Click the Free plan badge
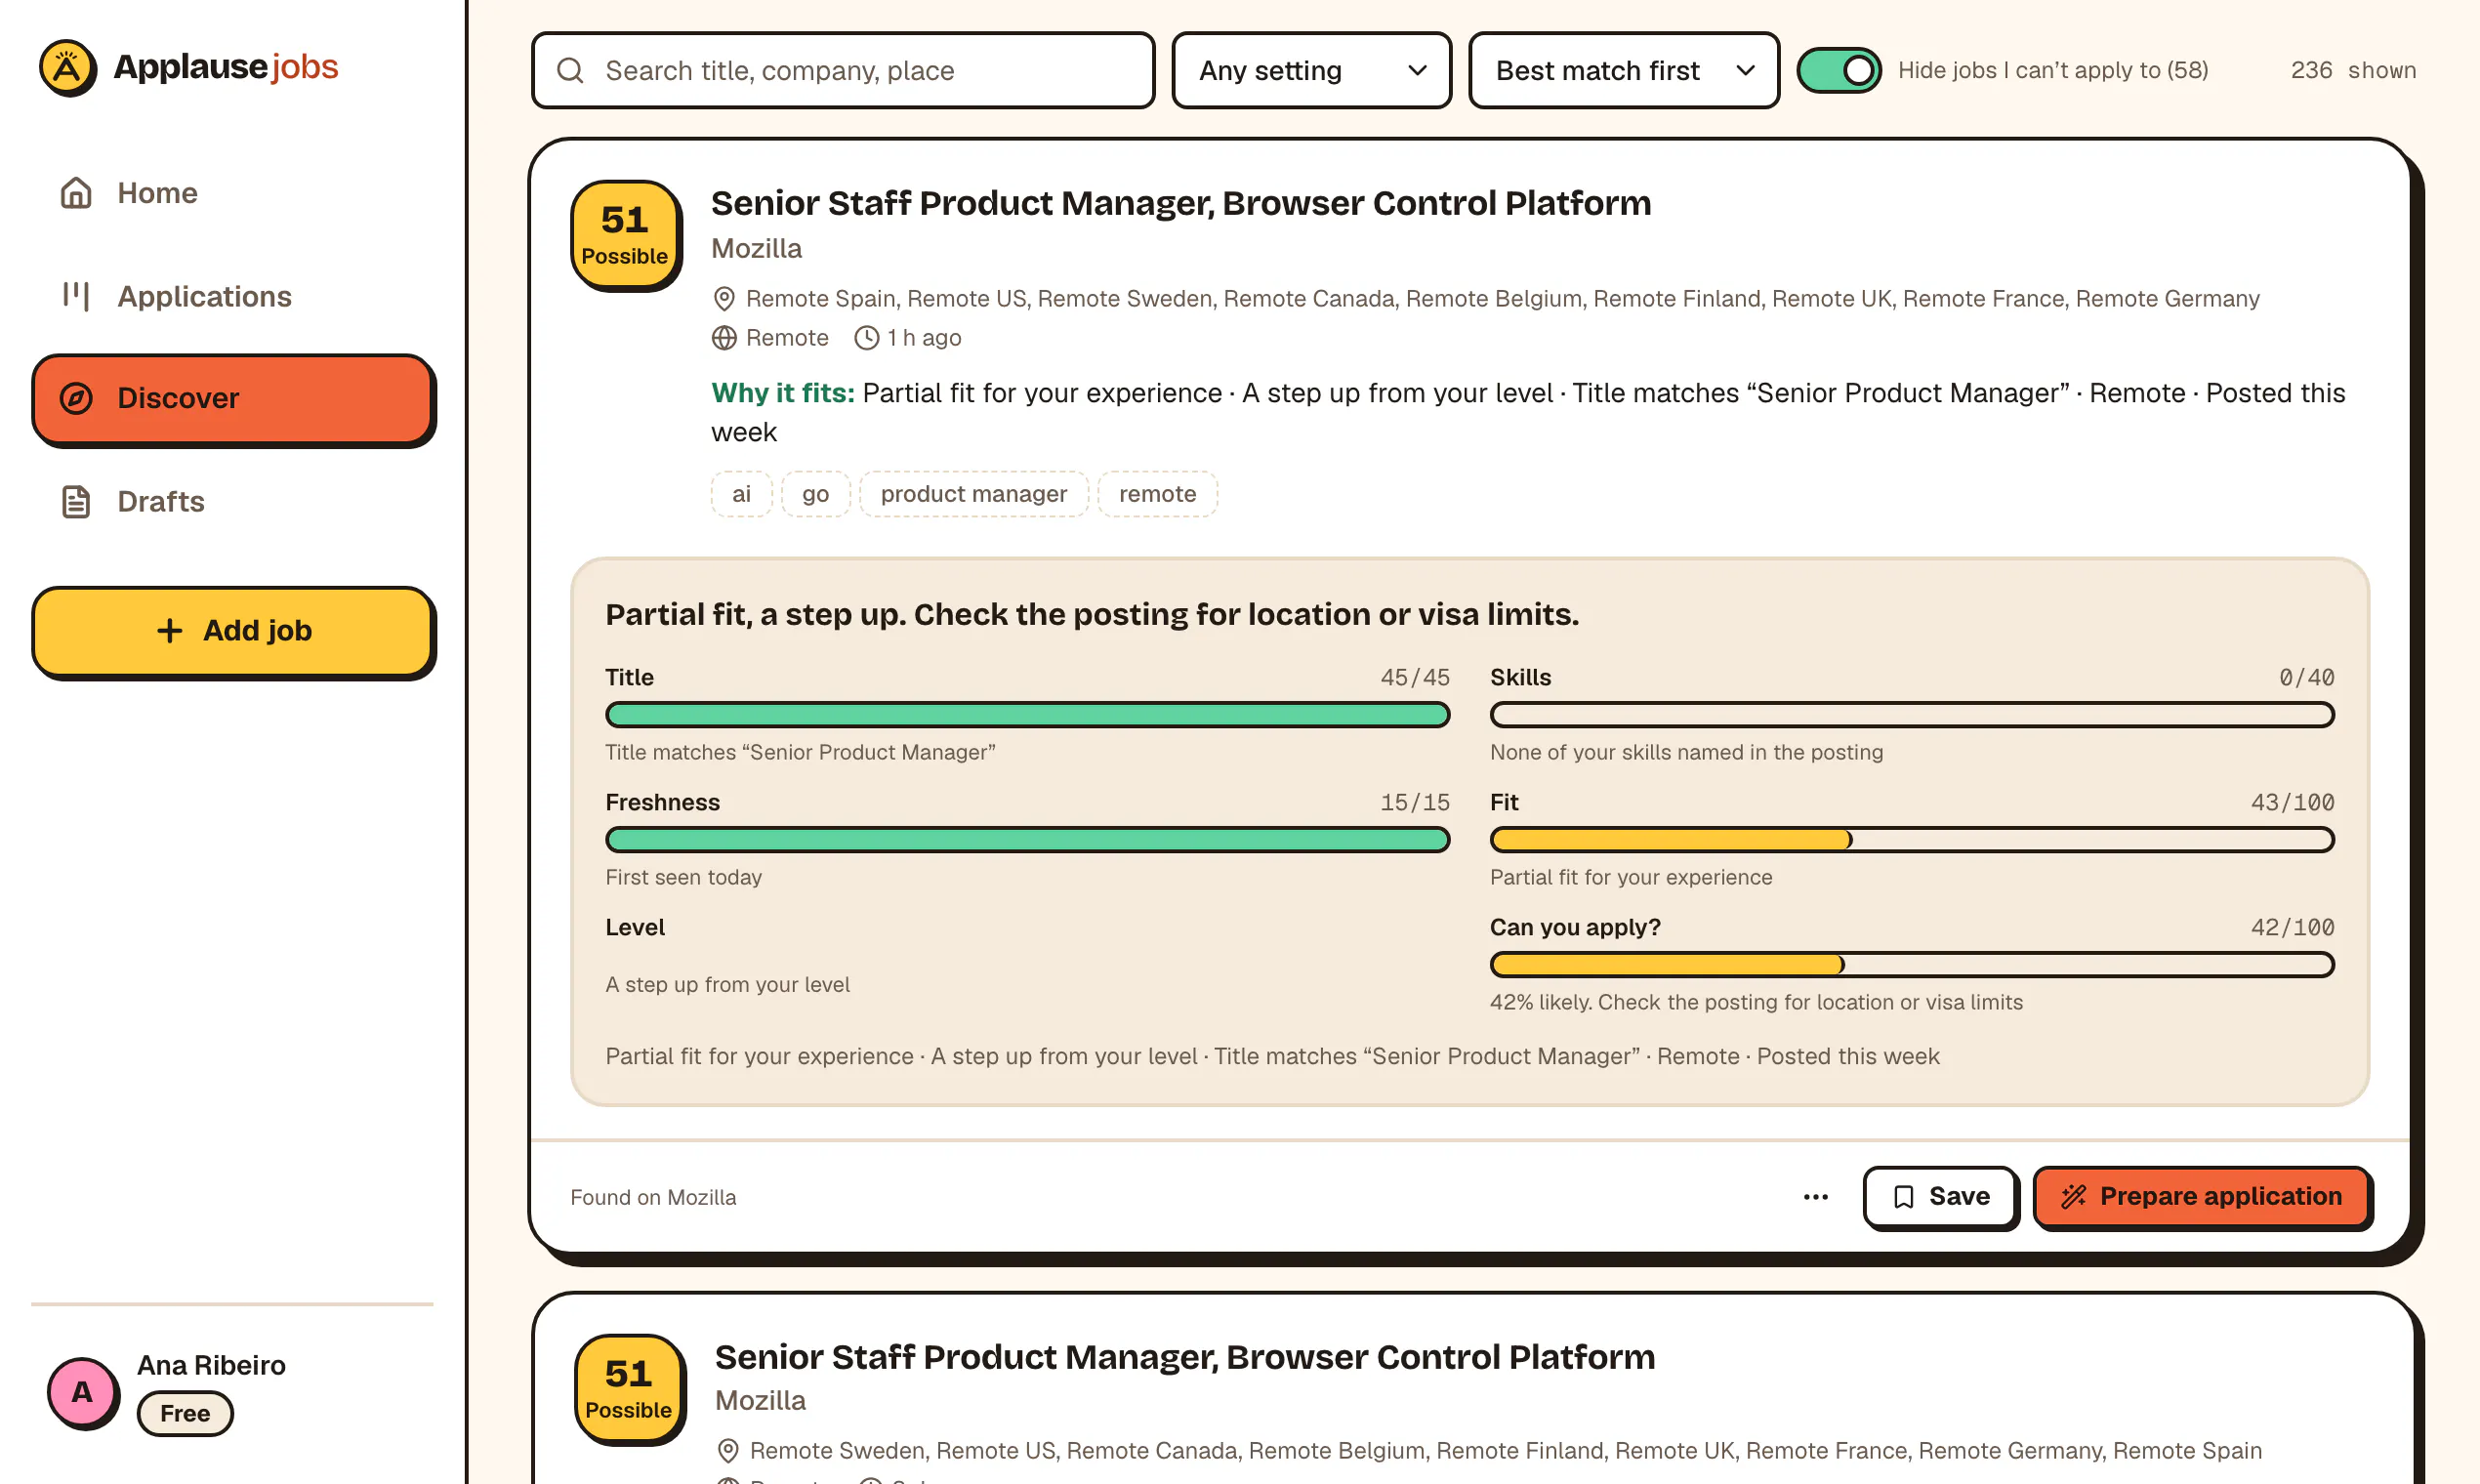Screen dimensions: 2480x1484 pyautogui.click(x=185, y=1414)
